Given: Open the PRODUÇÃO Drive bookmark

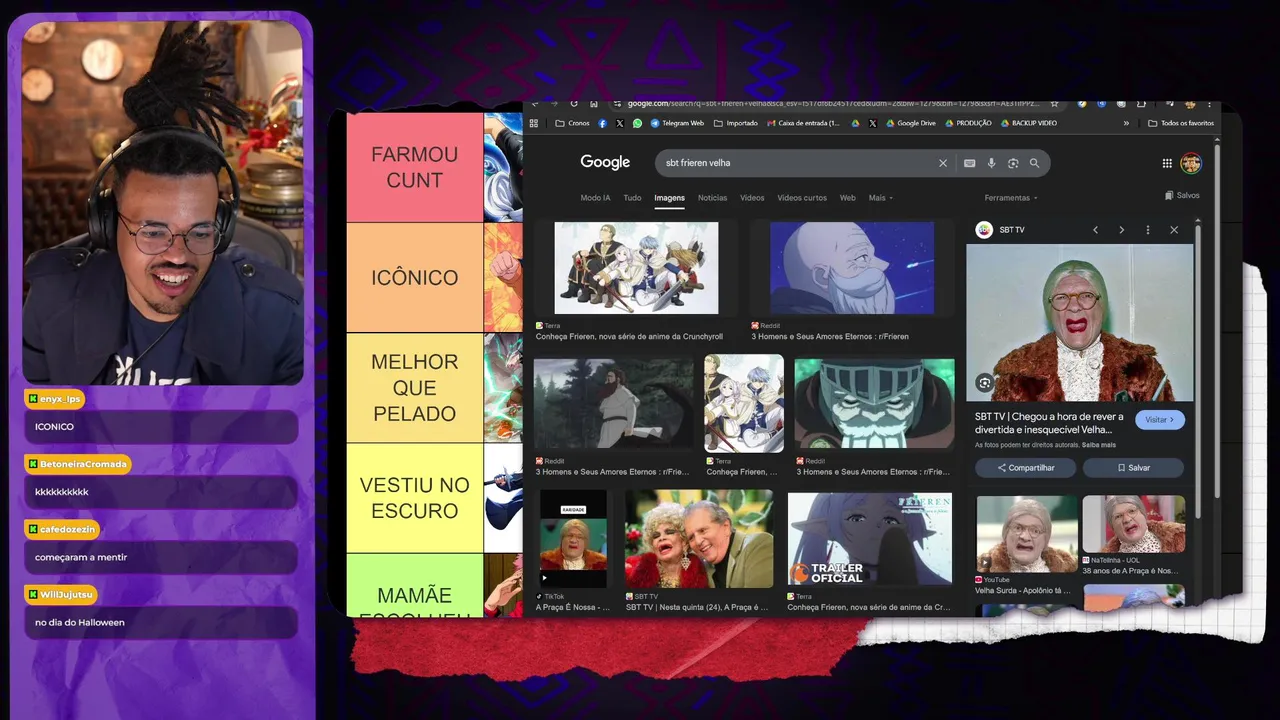Looking at the screenshot, I should [968, 123].
